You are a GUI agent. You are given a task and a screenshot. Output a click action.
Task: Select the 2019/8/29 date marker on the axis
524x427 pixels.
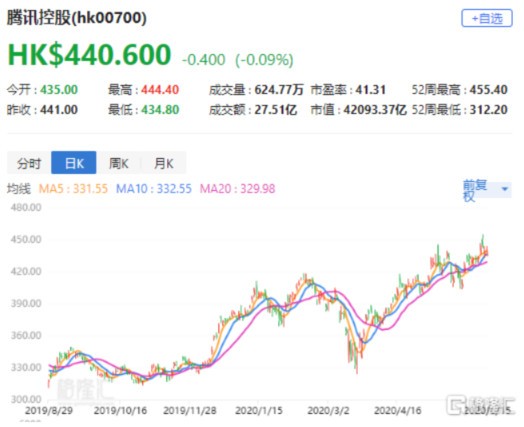pos(49,410)
